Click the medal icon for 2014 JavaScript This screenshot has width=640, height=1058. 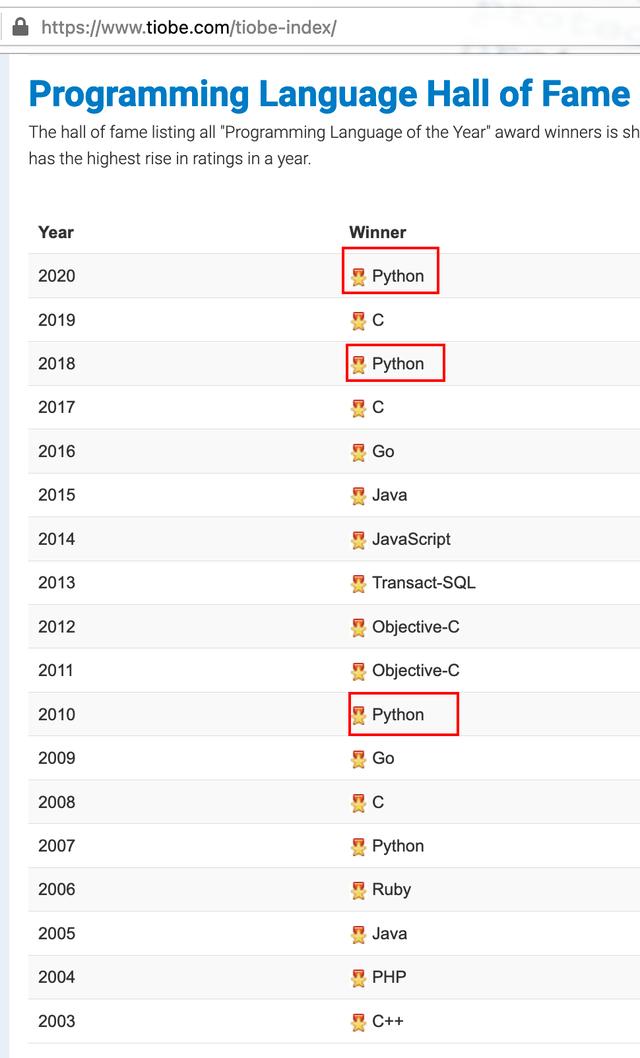click(358, 540)
